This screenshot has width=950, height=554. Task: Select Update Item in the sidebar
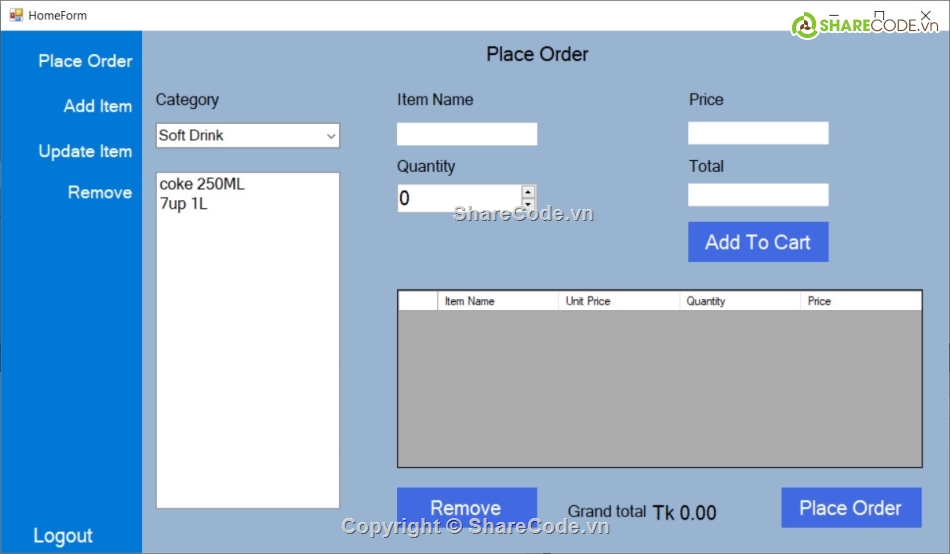point(85,151)
